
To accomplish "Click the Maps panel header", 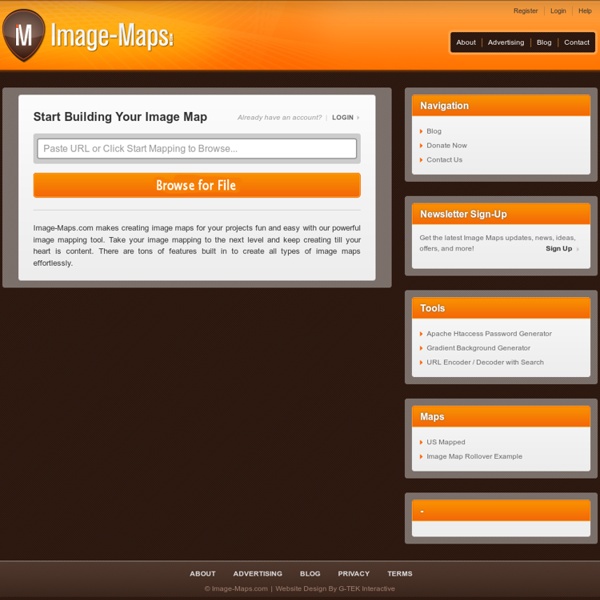I will [501, 416].
